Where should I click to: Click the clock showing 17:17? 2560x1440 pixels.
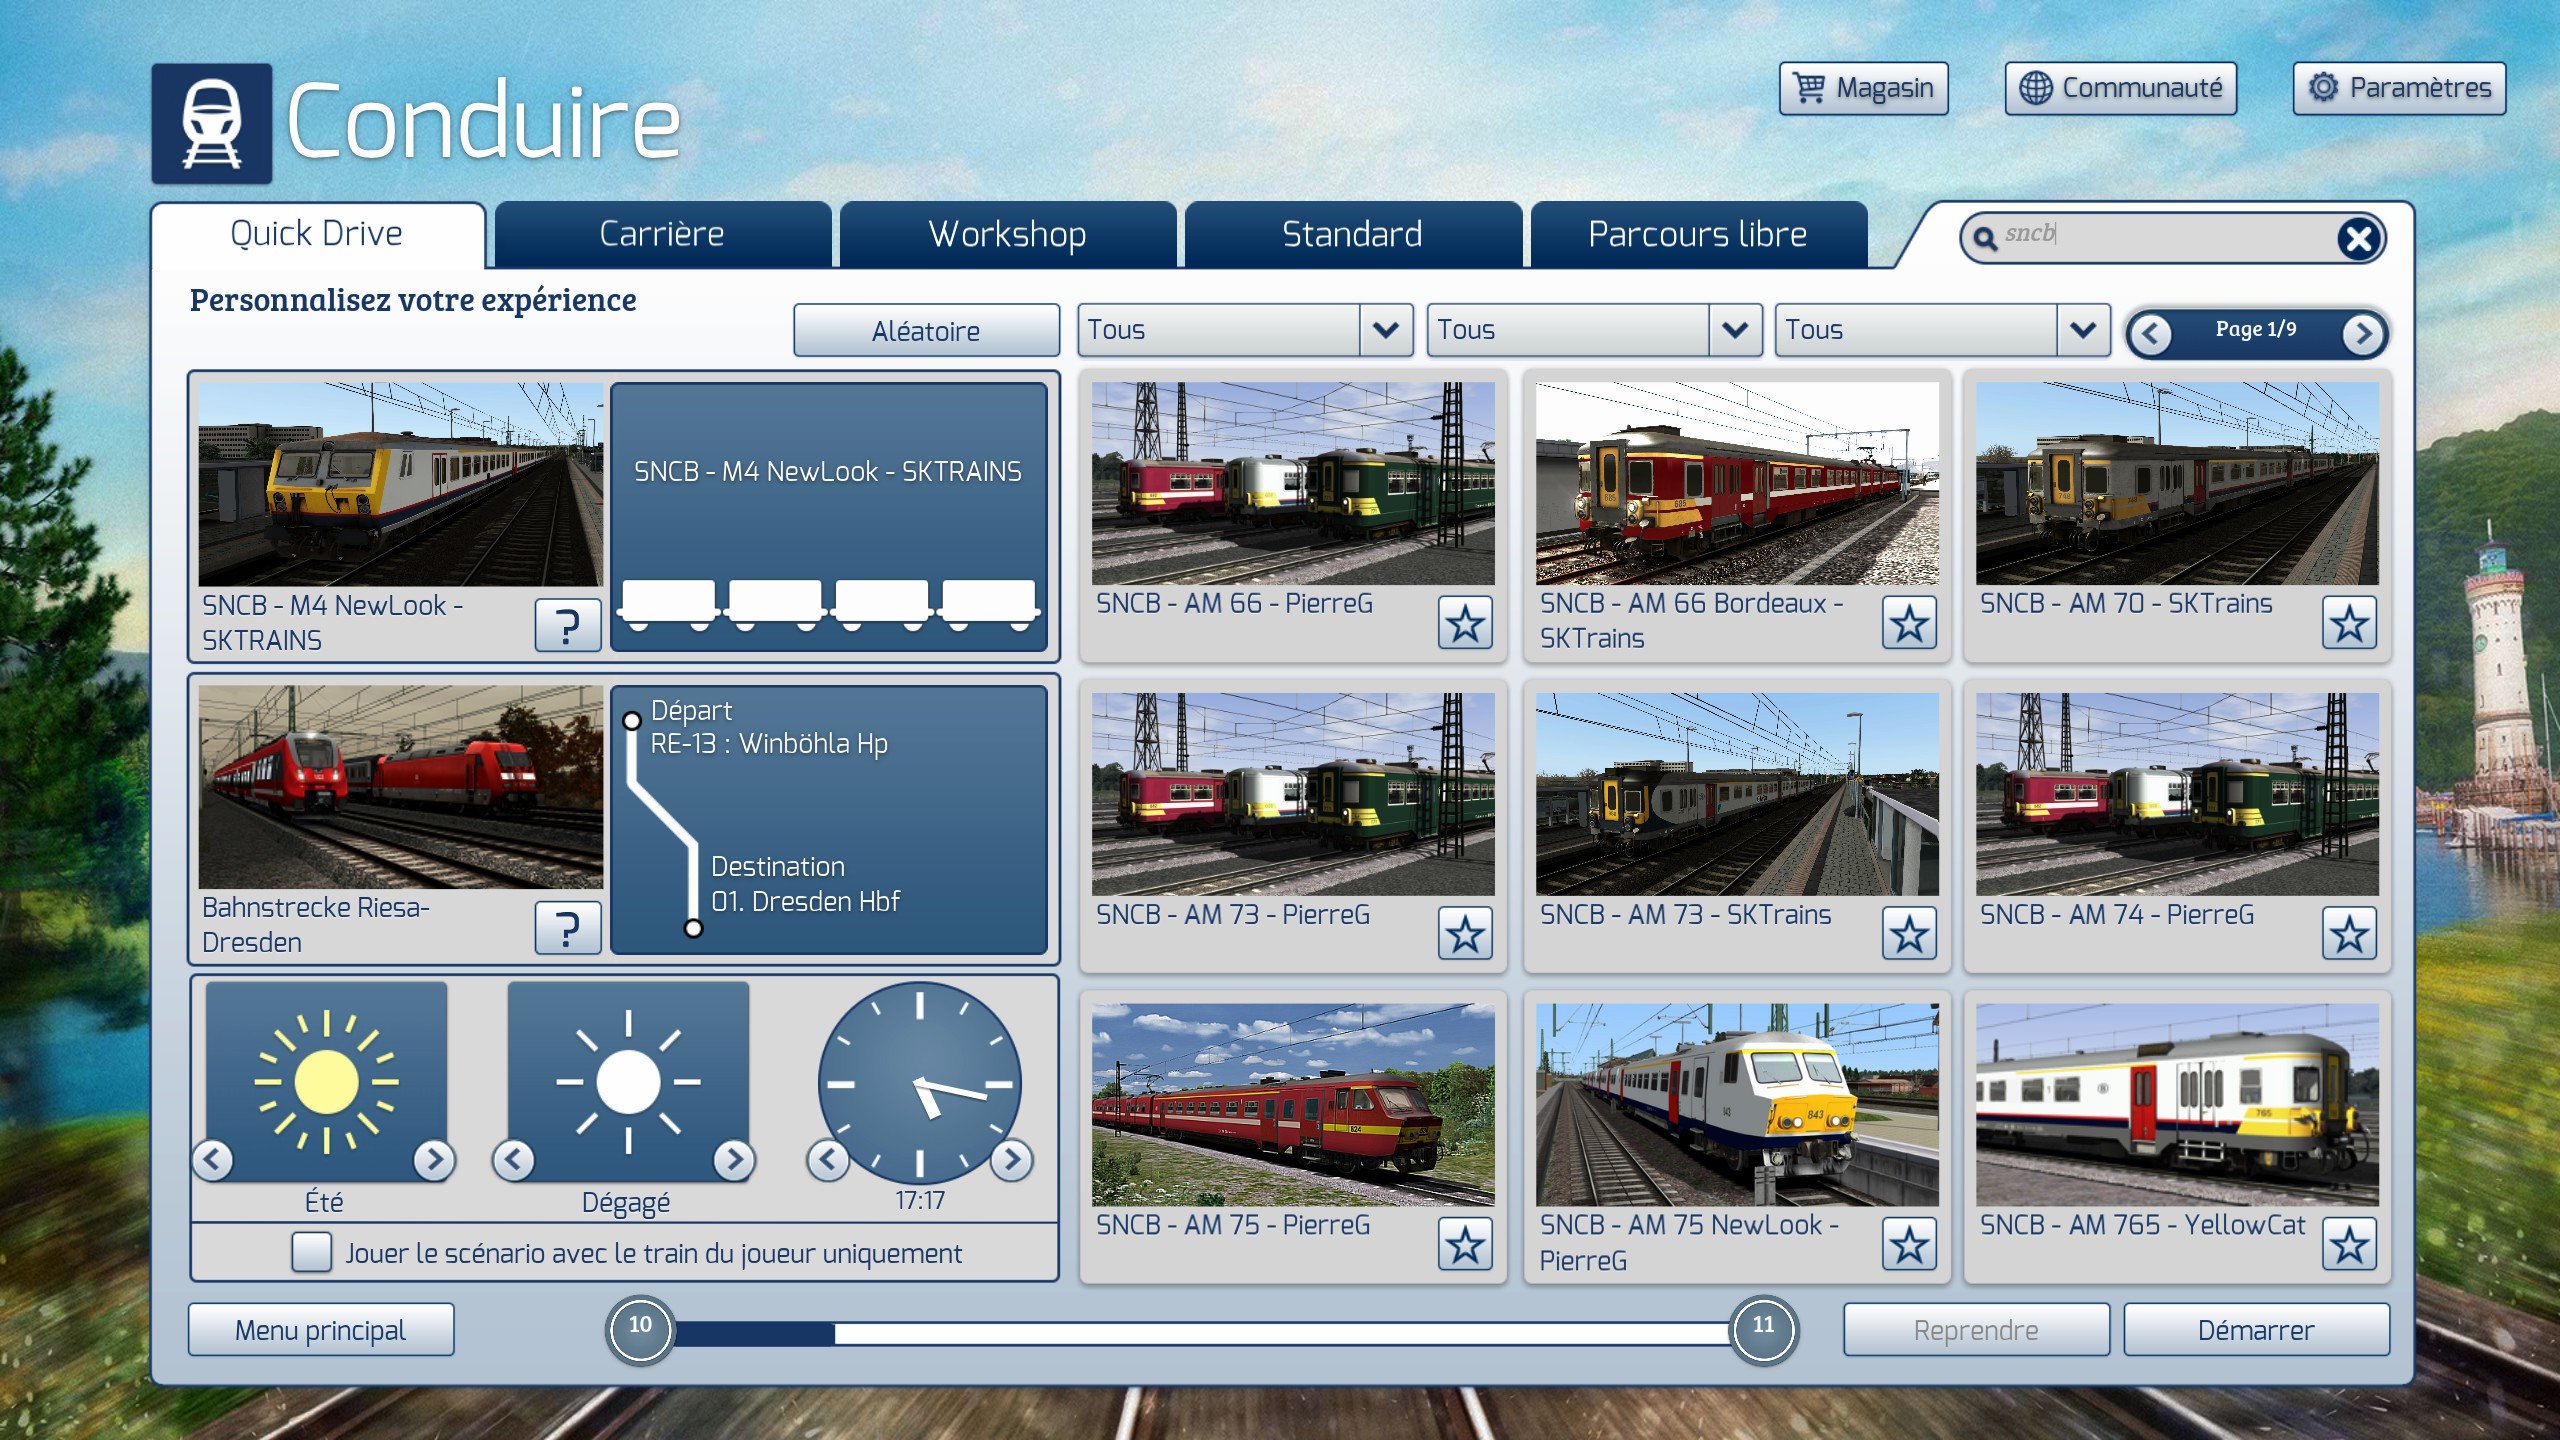pos(920,1083)
